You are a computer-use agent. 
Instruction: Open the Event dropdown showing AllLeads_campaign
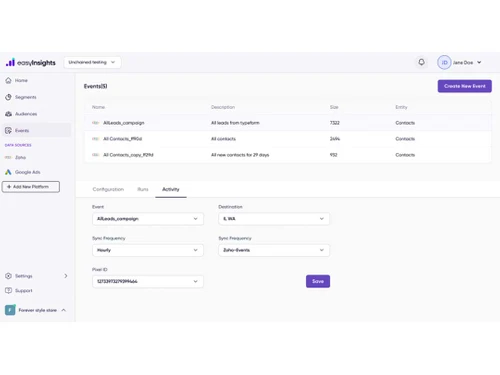[x=148, y=219]
